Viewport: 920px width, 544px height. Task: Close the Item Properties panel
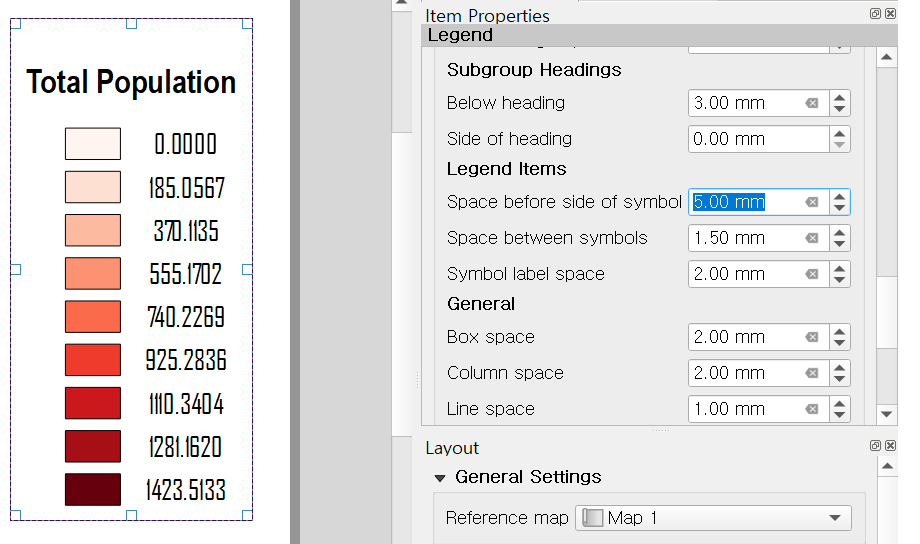[x=891, y=13]
